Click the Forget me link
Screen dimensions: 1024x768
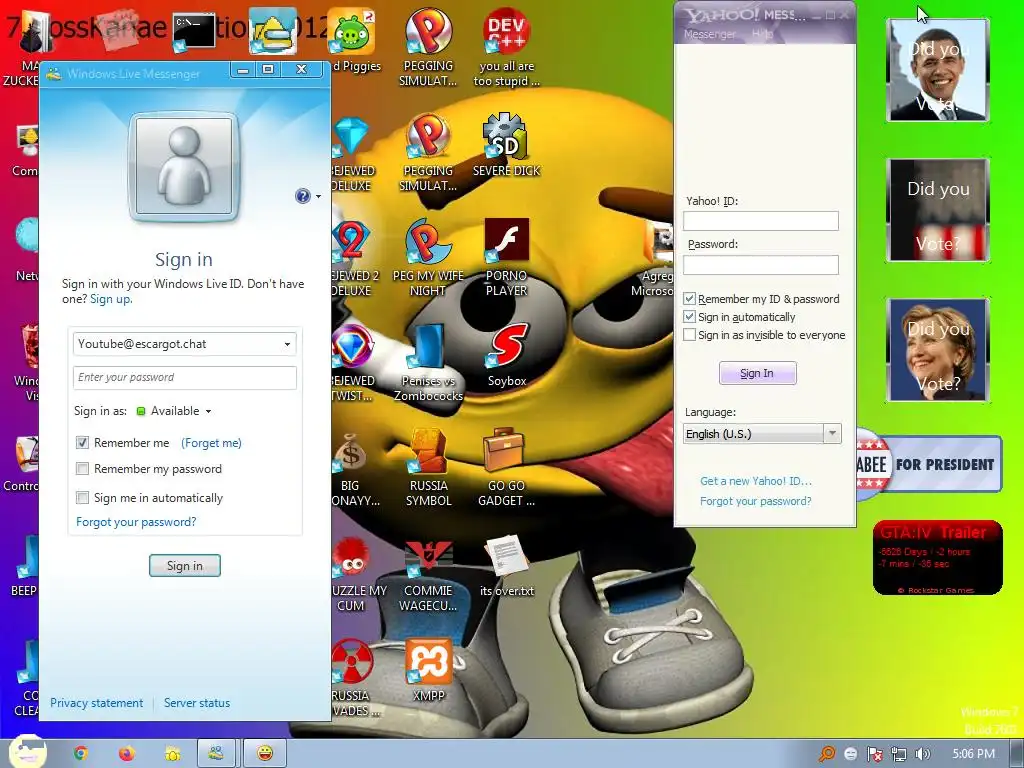click(x=211, y=443)
